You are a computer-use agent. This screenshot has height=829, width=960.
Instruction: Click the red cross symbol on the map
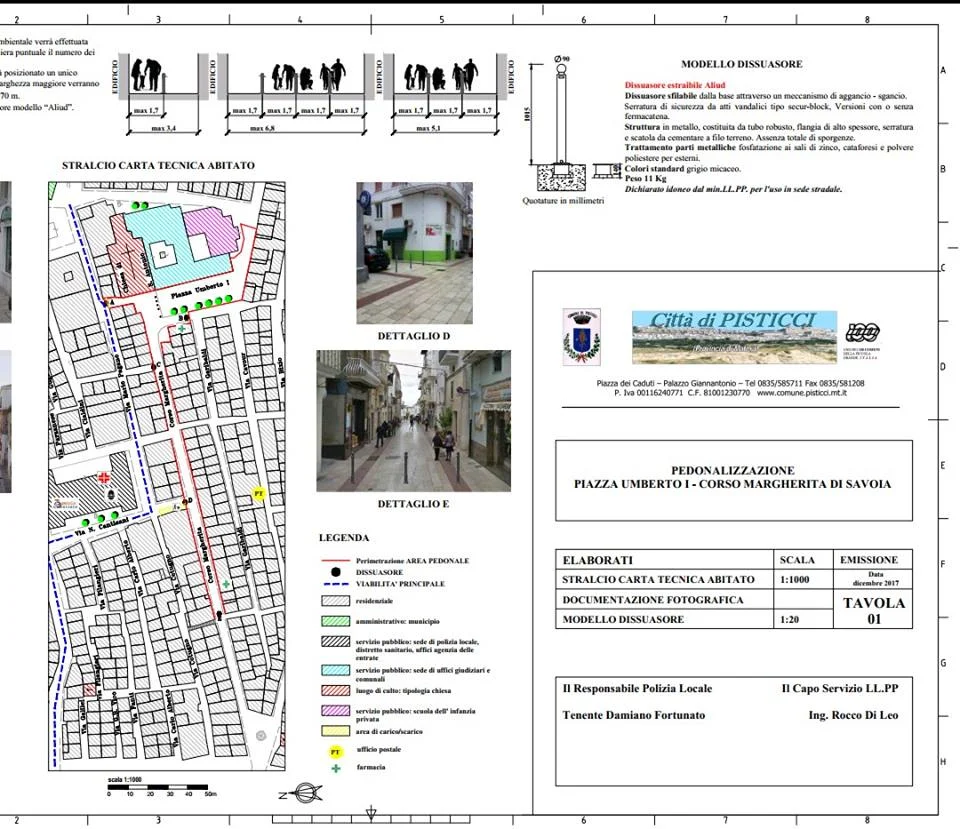tap(105, 477)
